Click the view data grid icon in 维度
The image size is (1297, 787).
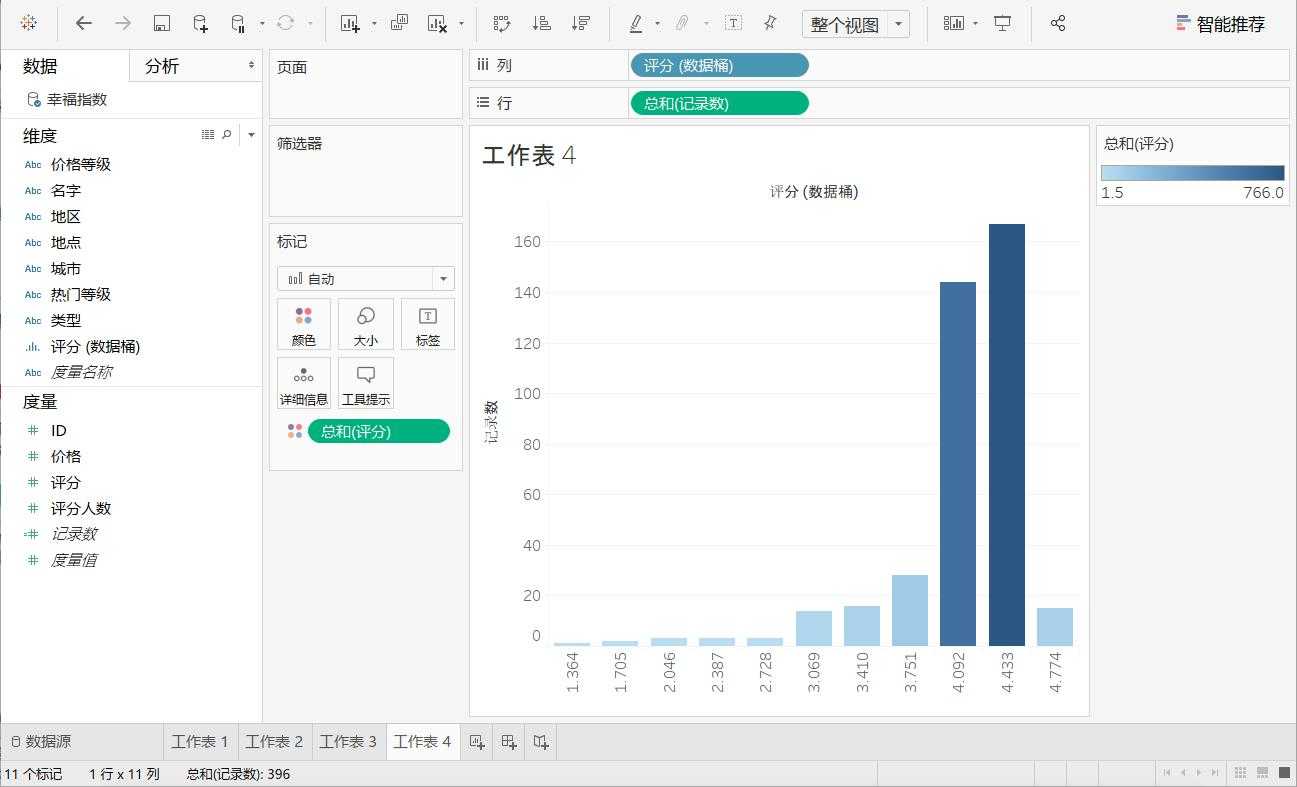(x=208, y=134)
